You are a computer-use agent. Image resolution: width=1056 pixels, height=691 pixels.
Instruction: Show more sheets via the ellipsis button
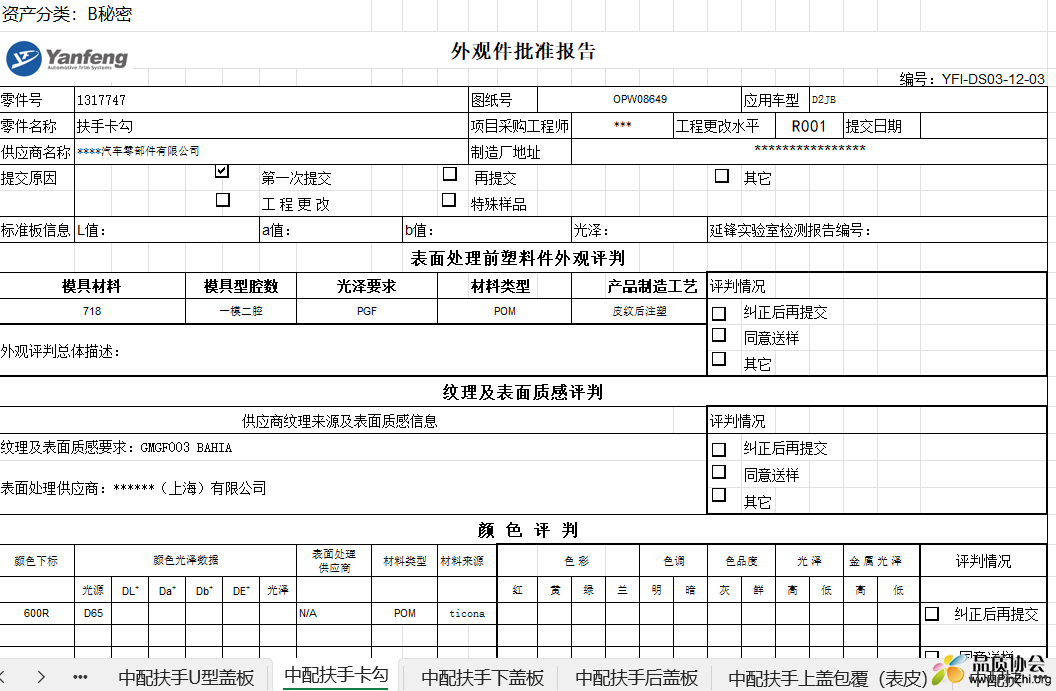[x=80, y=677]
